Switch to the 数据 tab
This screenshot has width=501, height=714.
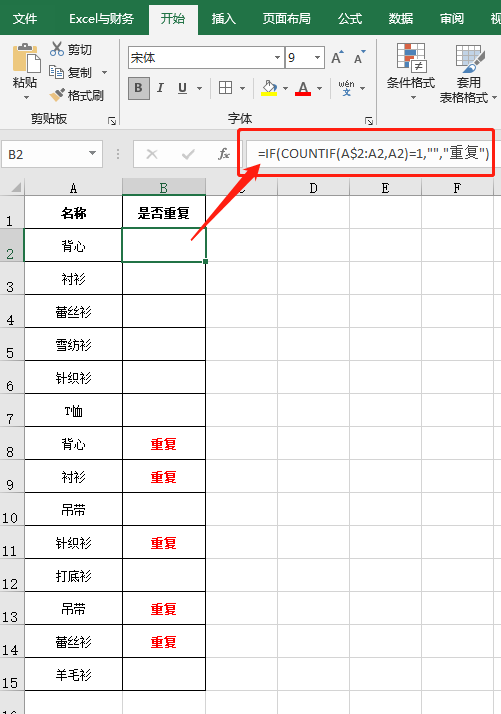click(401, 19)
